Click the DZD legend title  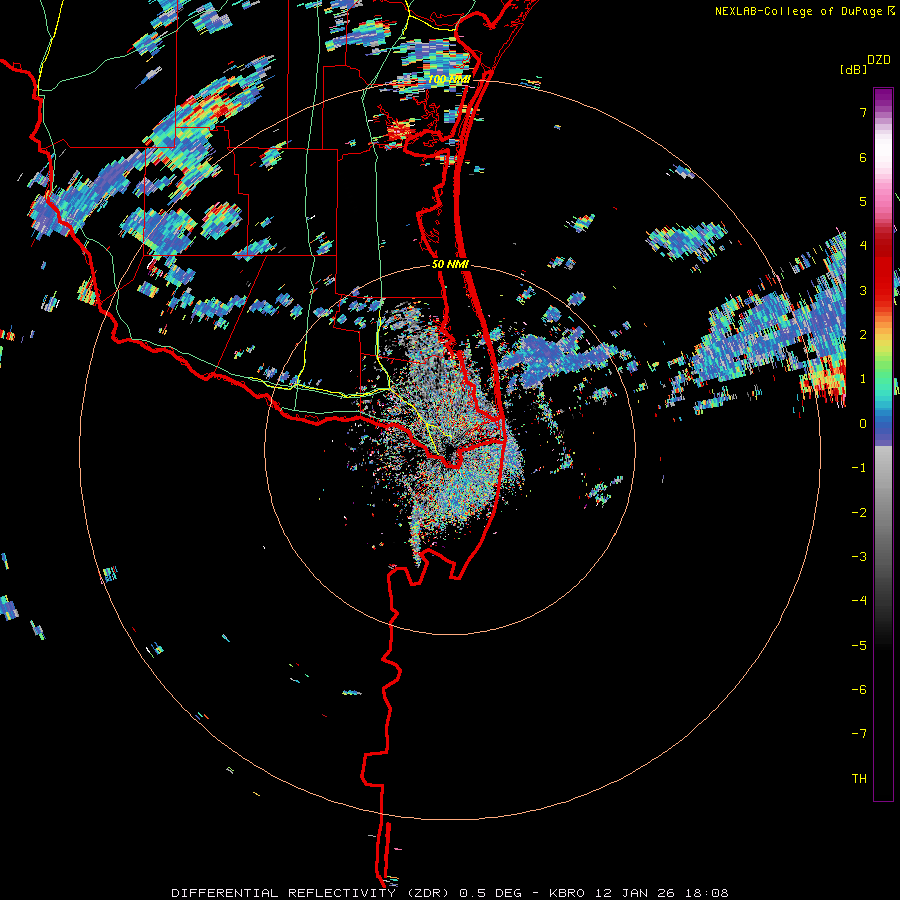tap(879, 60)
